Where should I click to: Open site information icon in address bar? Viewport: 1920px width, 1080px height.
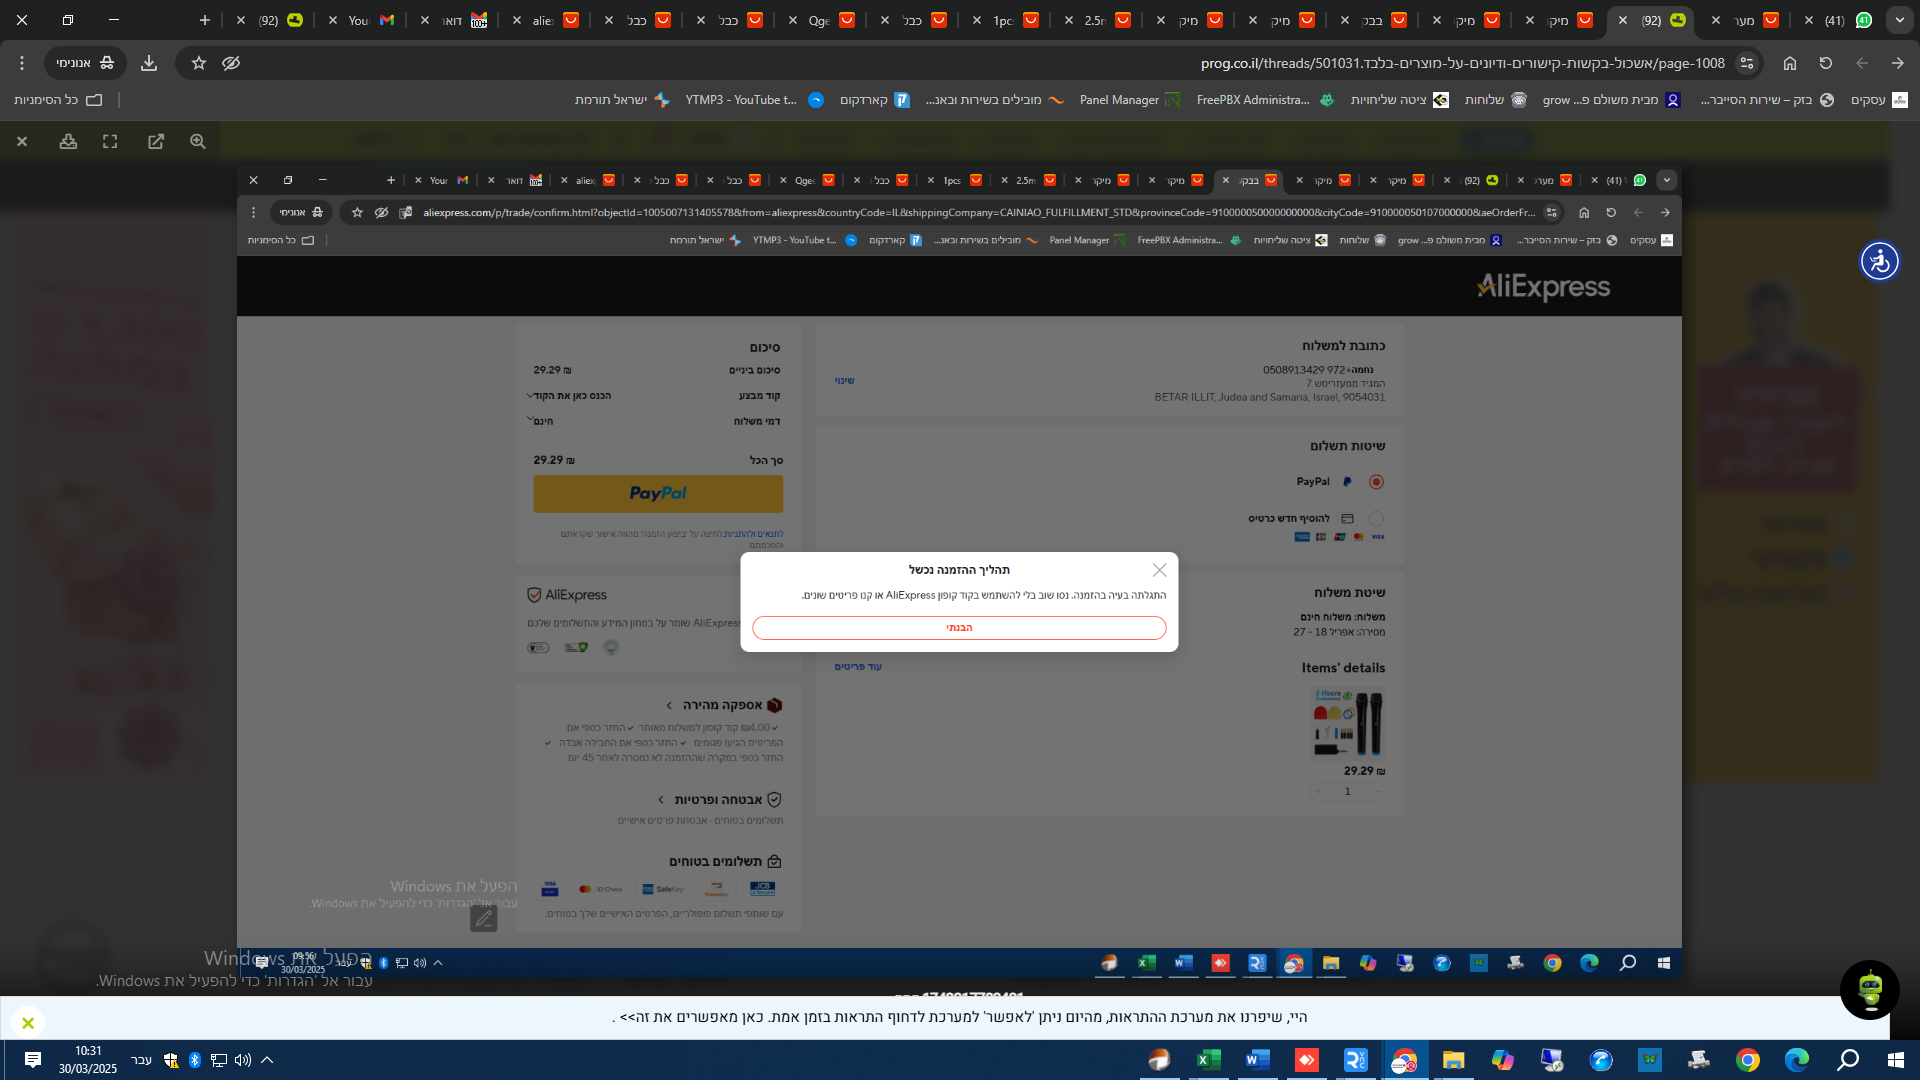click(1747, 63)
